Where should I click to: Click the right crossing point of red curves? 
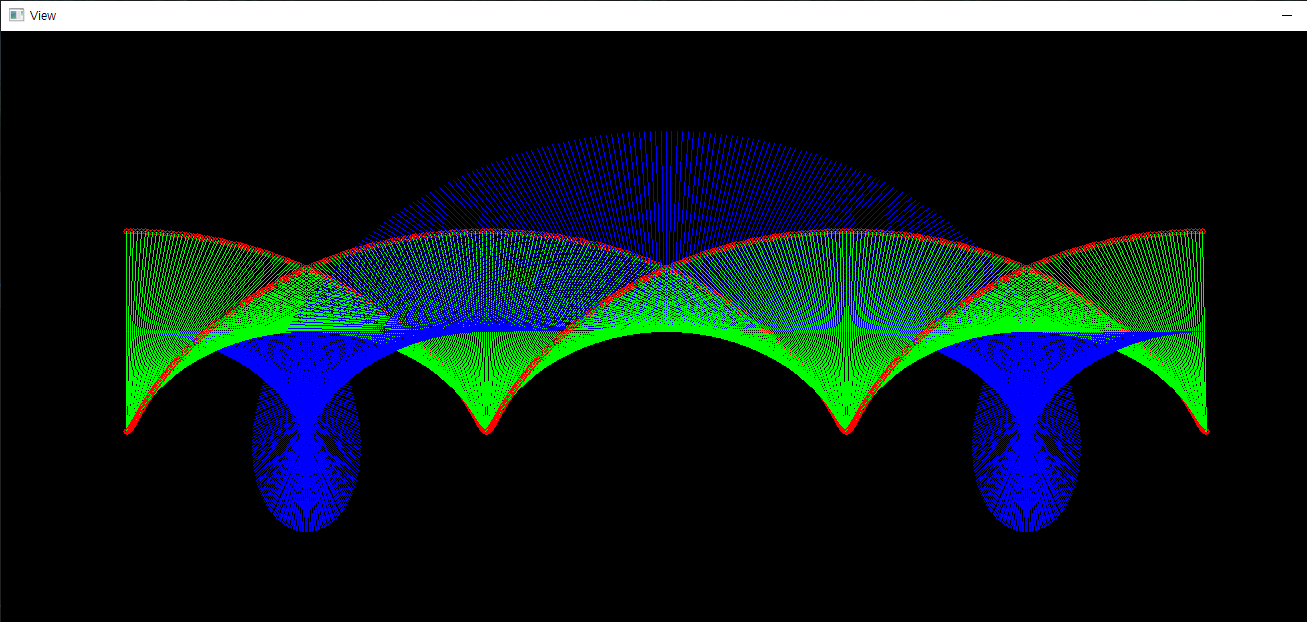click(x=1026, y=267)
